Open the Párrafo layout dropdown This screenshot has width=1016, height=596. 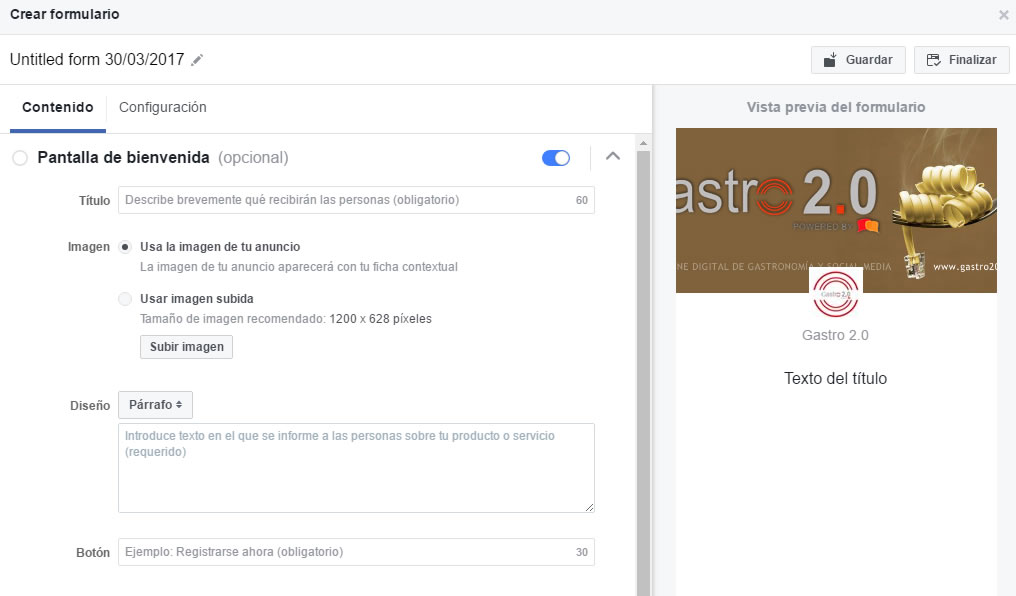point(155,405)
